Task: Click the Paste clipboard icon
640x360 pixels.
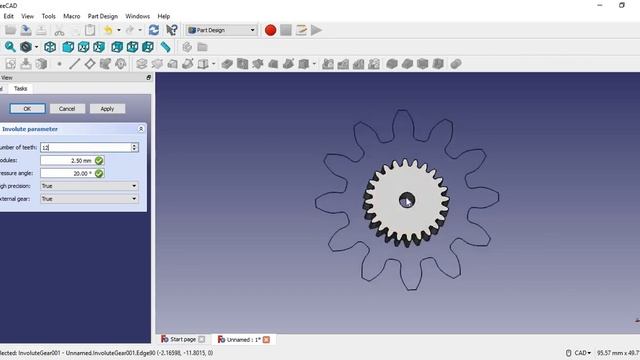Action: coord(90,30)
